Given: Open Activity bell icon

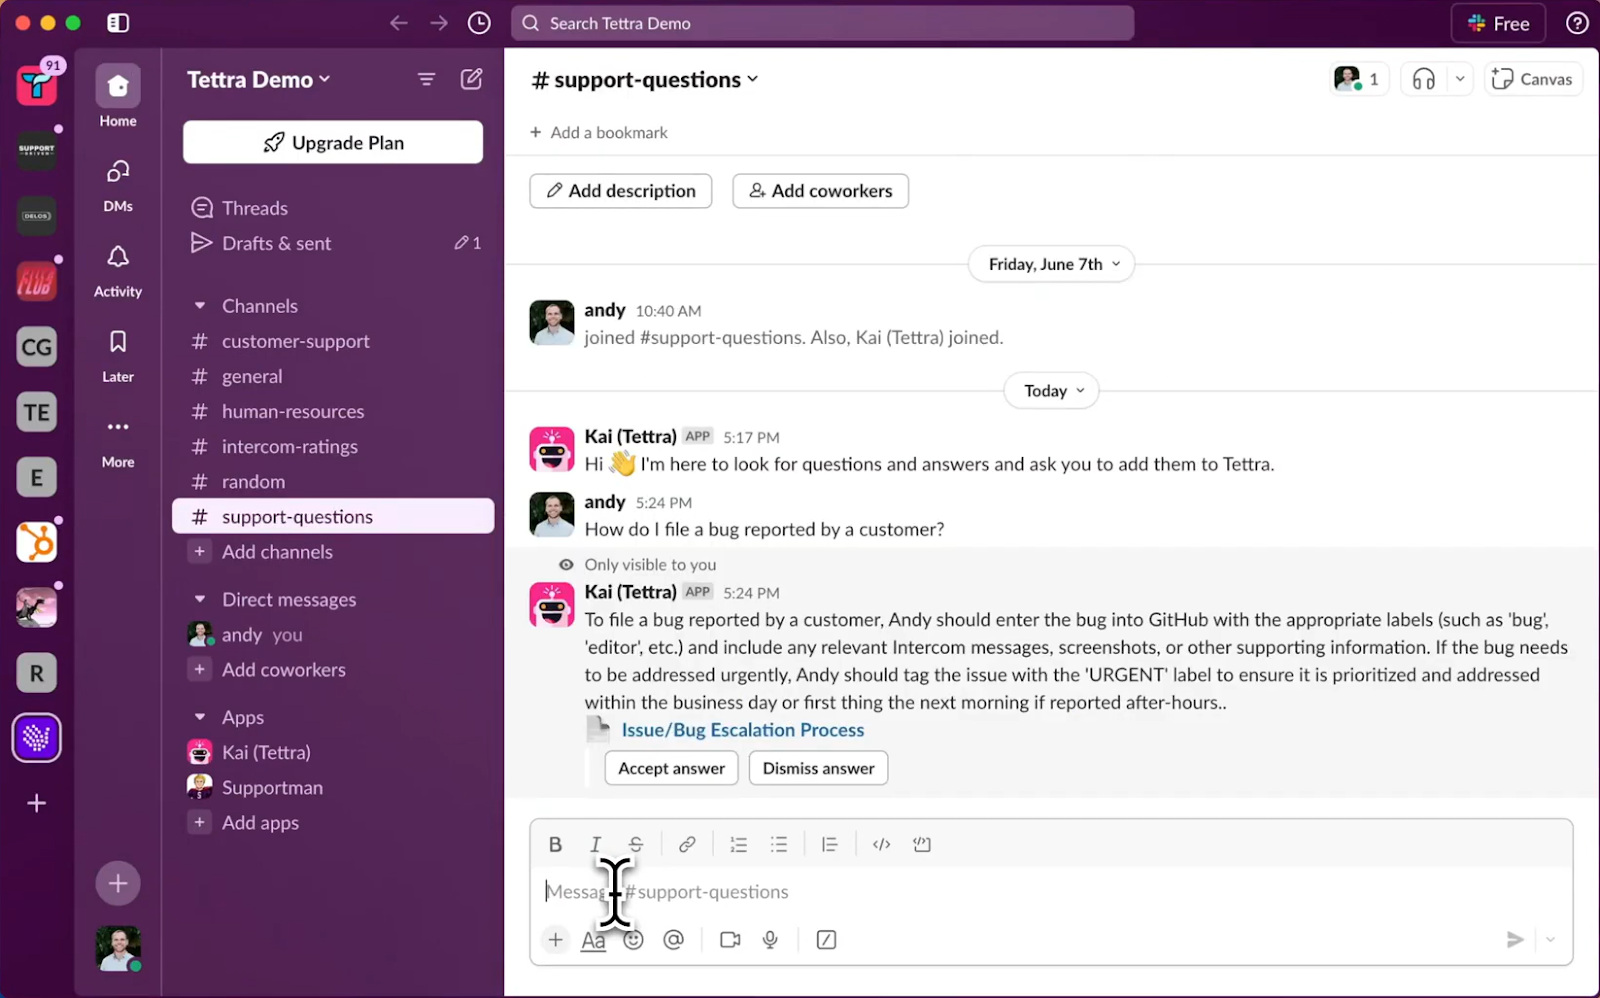Looking at the screenshot, I should click(x=118, y=270).
